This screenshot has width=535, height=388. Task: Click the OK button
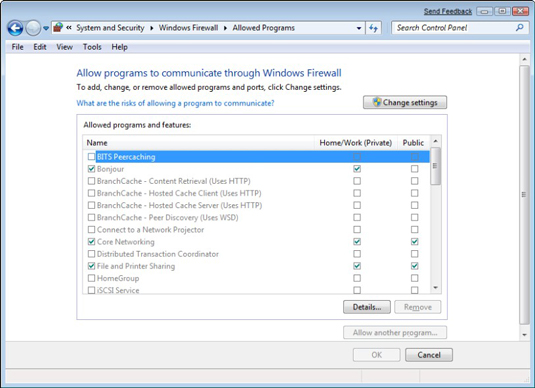[x=377, y=355]
